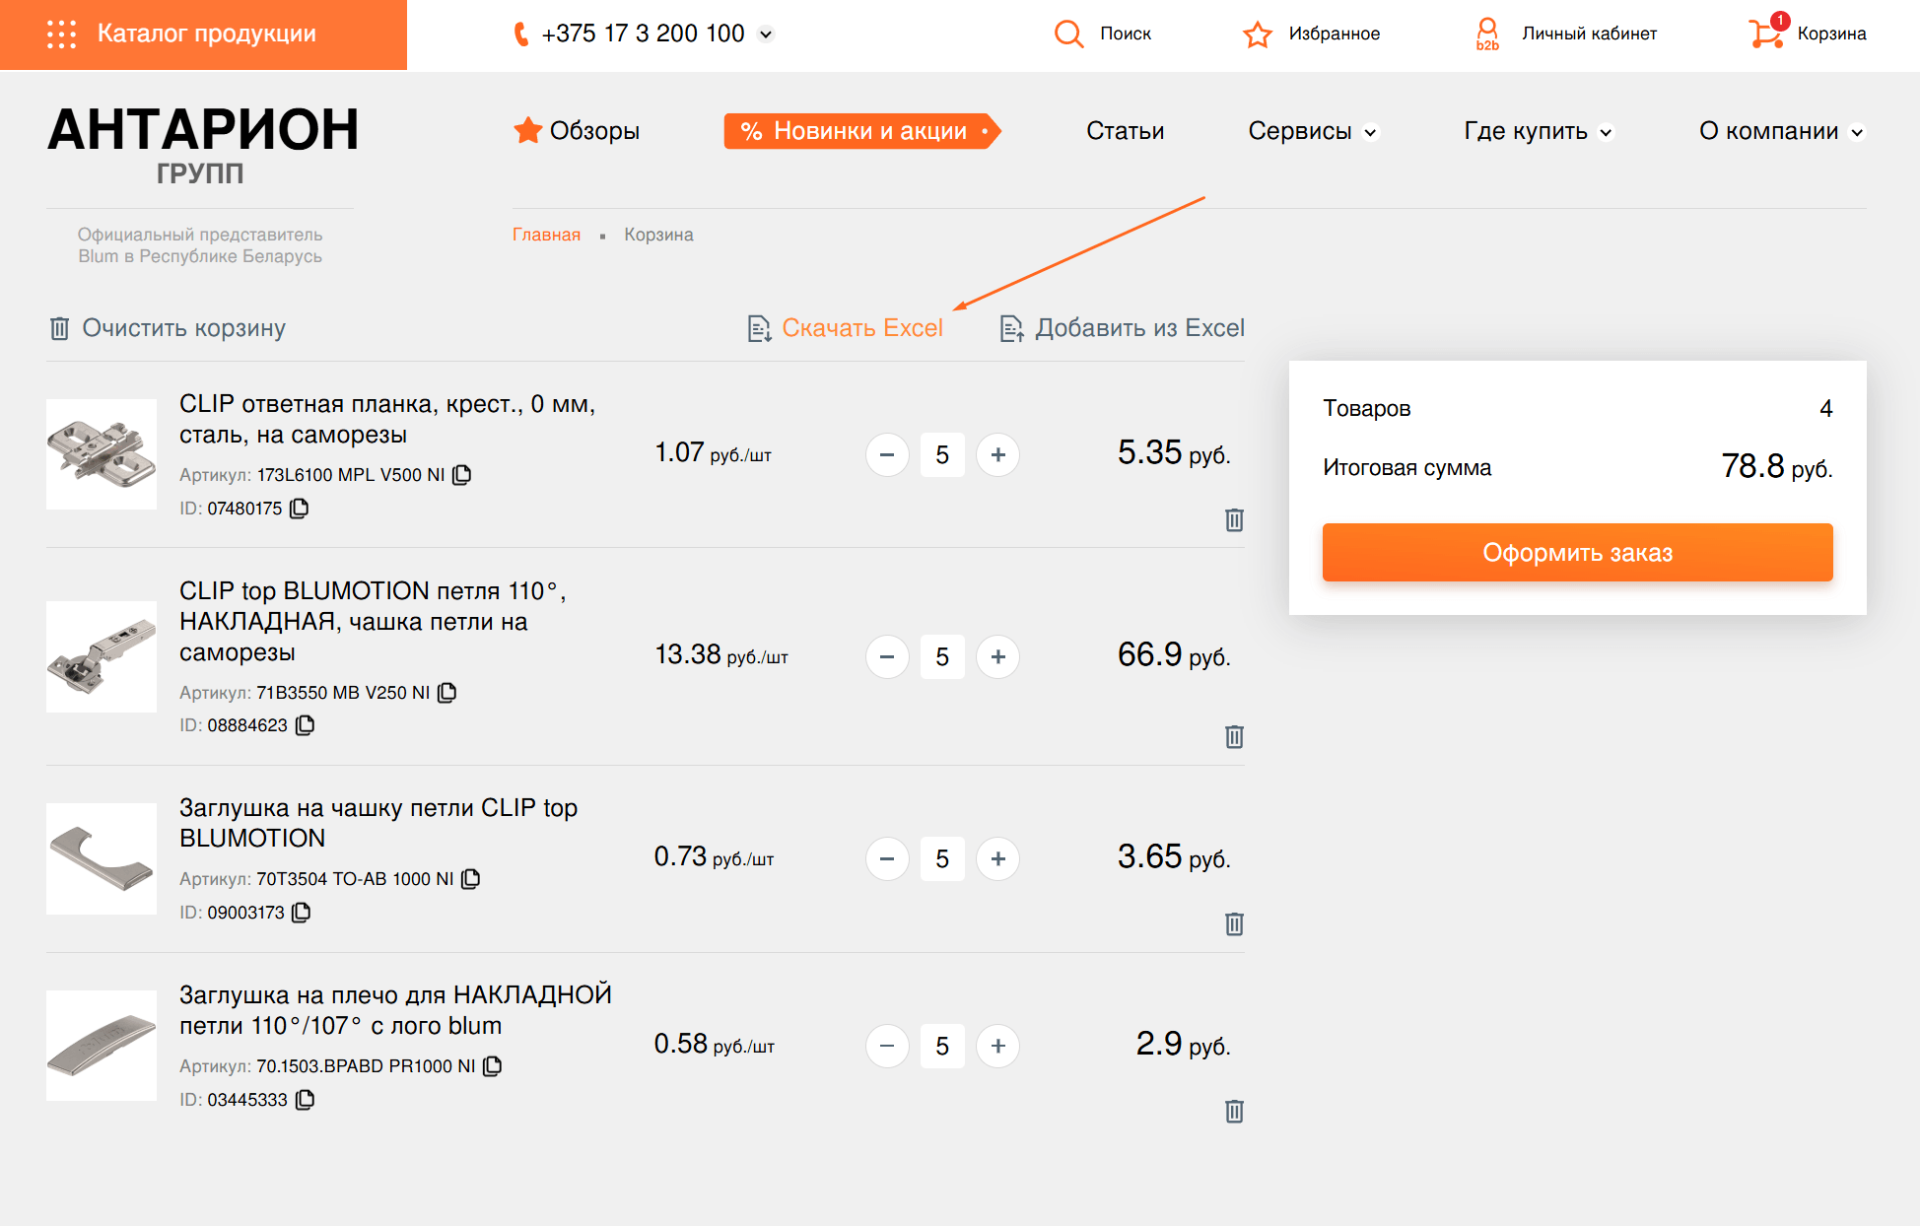The image size is (1920, 1226).
Task: Copy article 71B3550 MB V250 NI
Action: pos(447,693)
